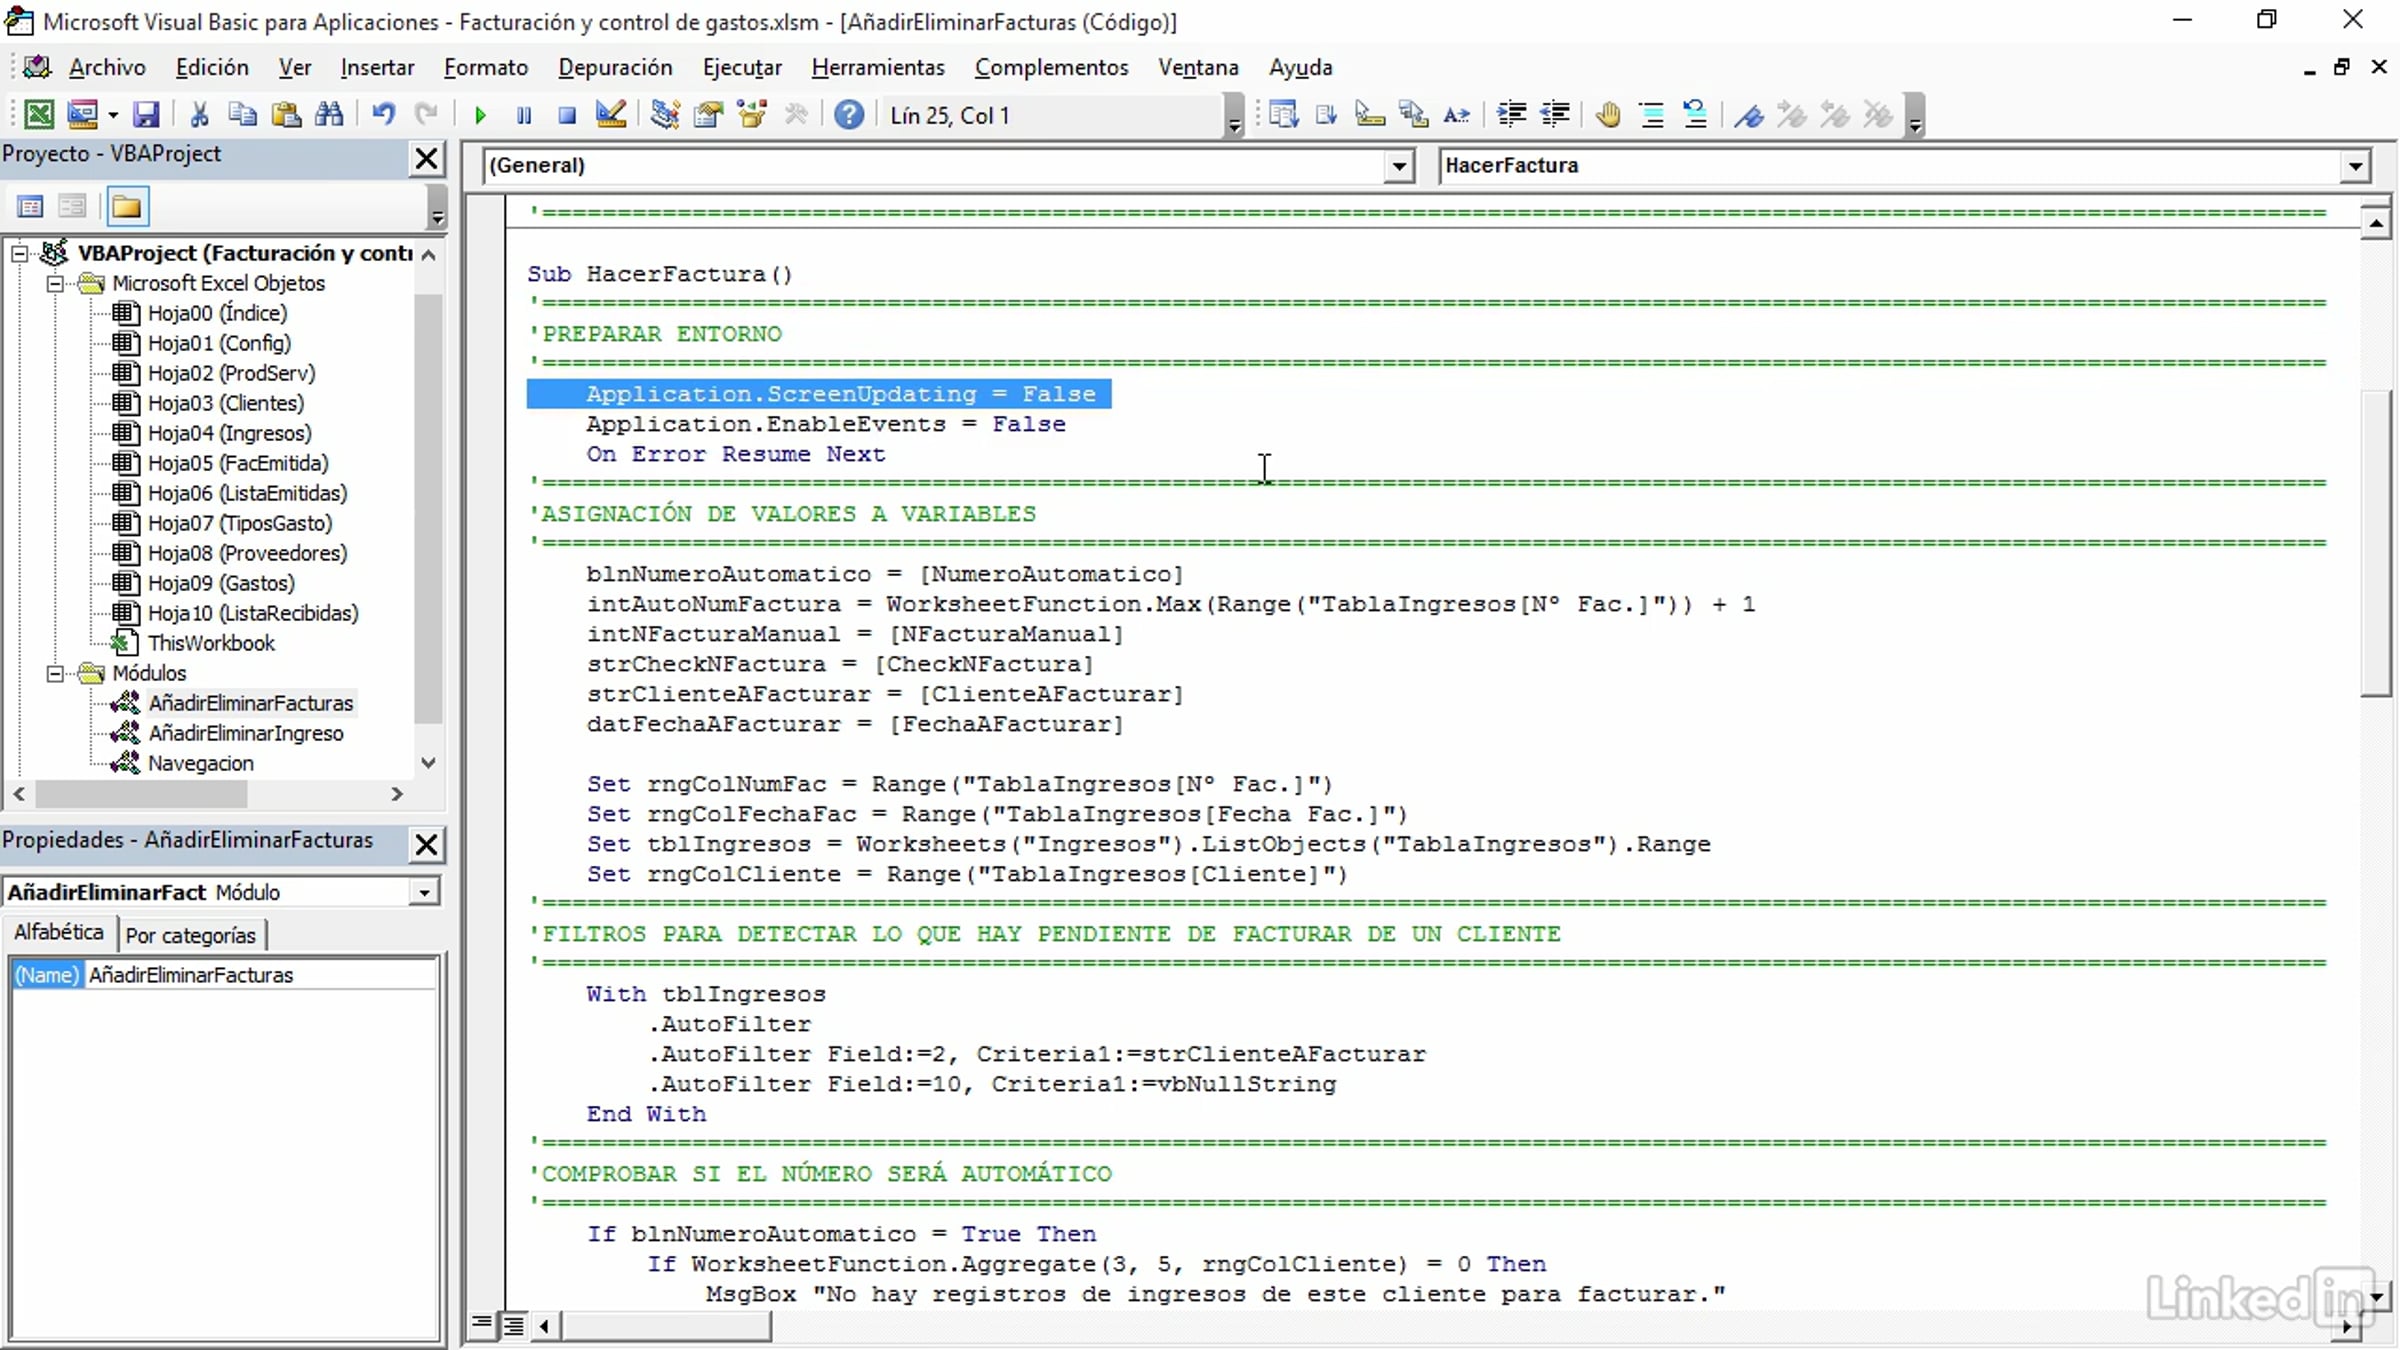Image resolution: width=2400 pixels, height=1350 pixels.
Task: Open the Depuración menu
Action: coord(615,67)
